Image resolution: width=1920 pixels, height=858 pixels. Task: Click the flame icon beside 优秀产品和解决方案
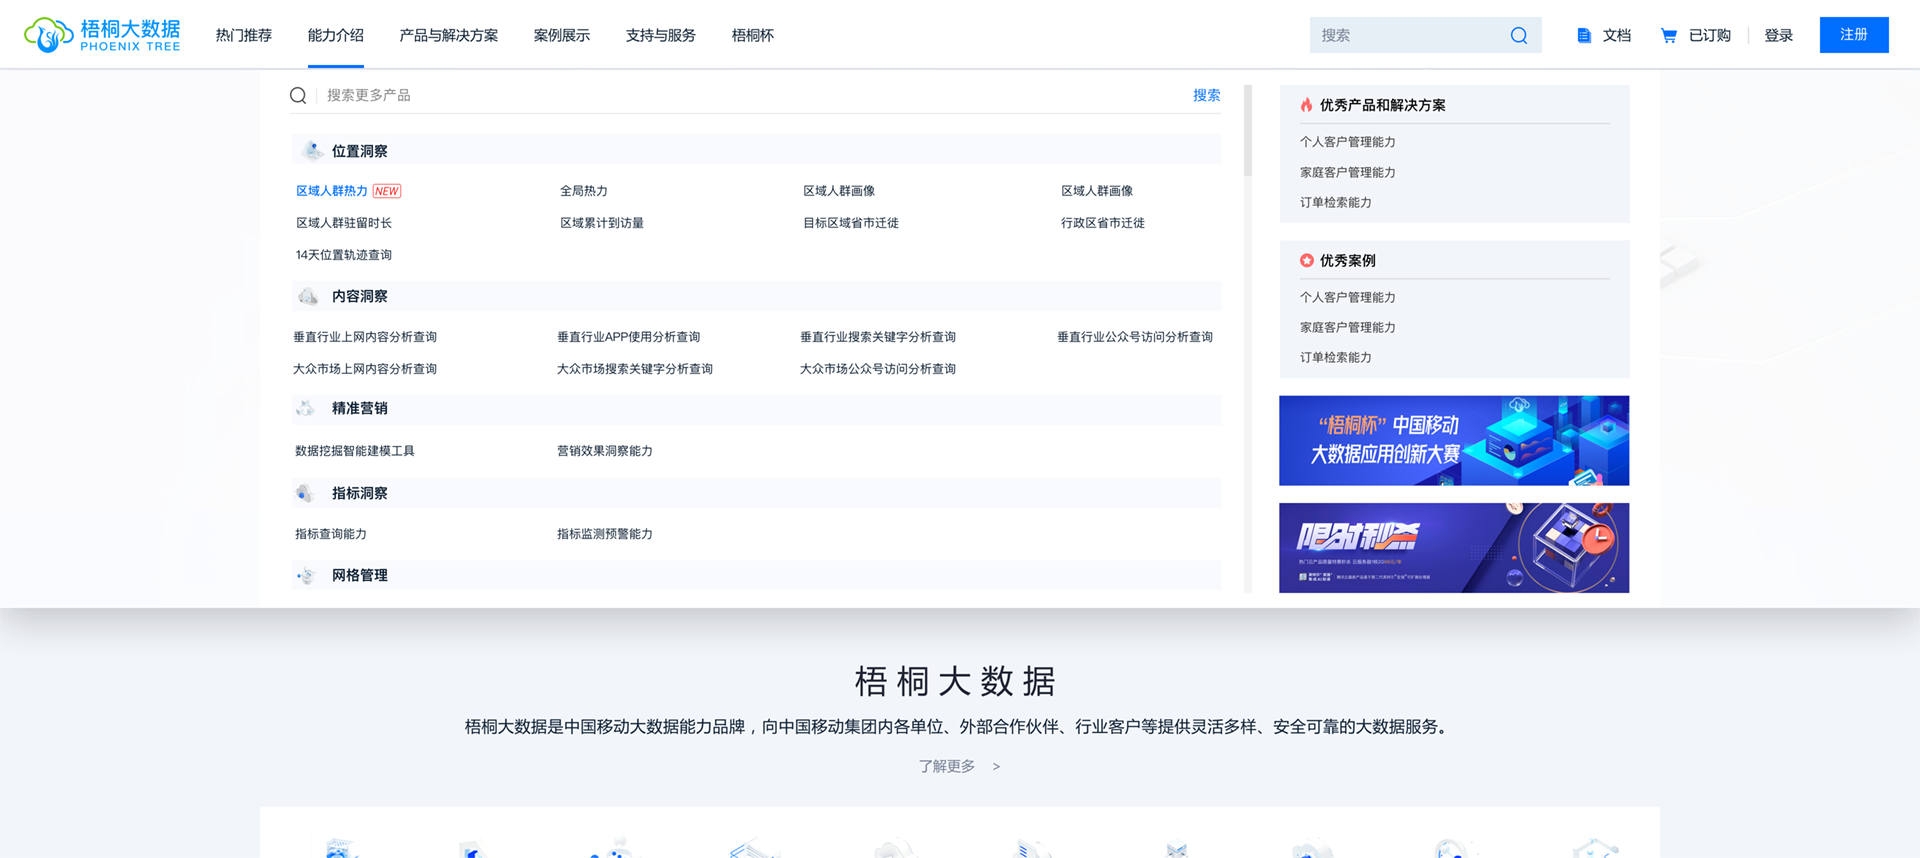click(x=1306, y=105)
